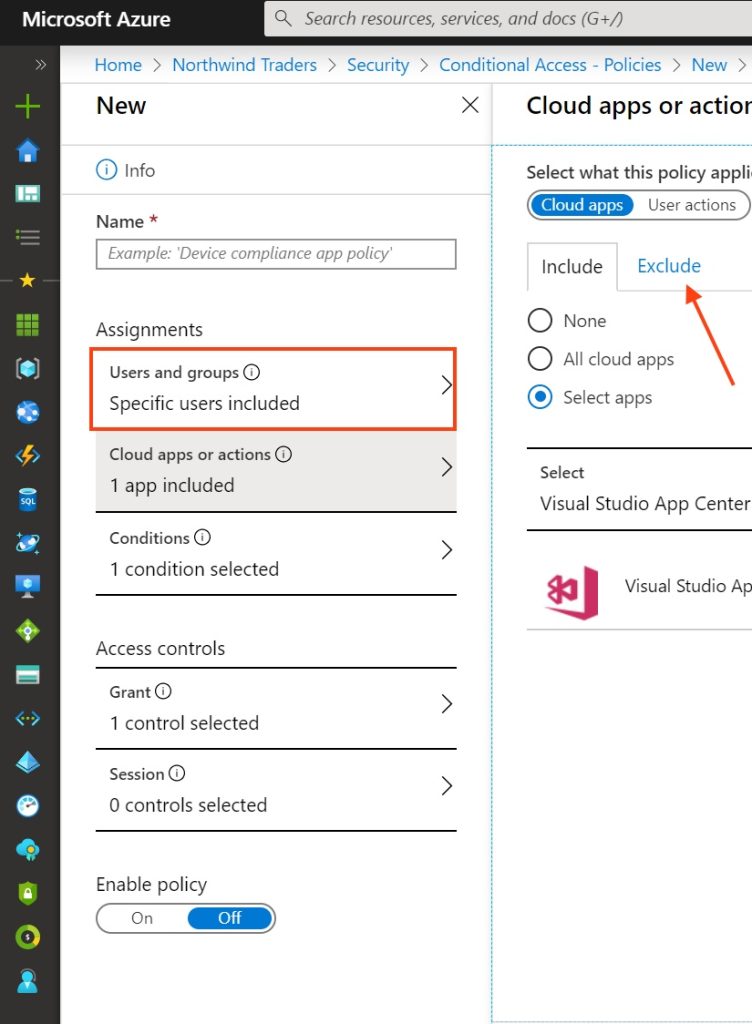Set Enable policy toggle to On
The width and height of the screenshot is (752, 1024).
pyautogui.click(x=142, y=918)
